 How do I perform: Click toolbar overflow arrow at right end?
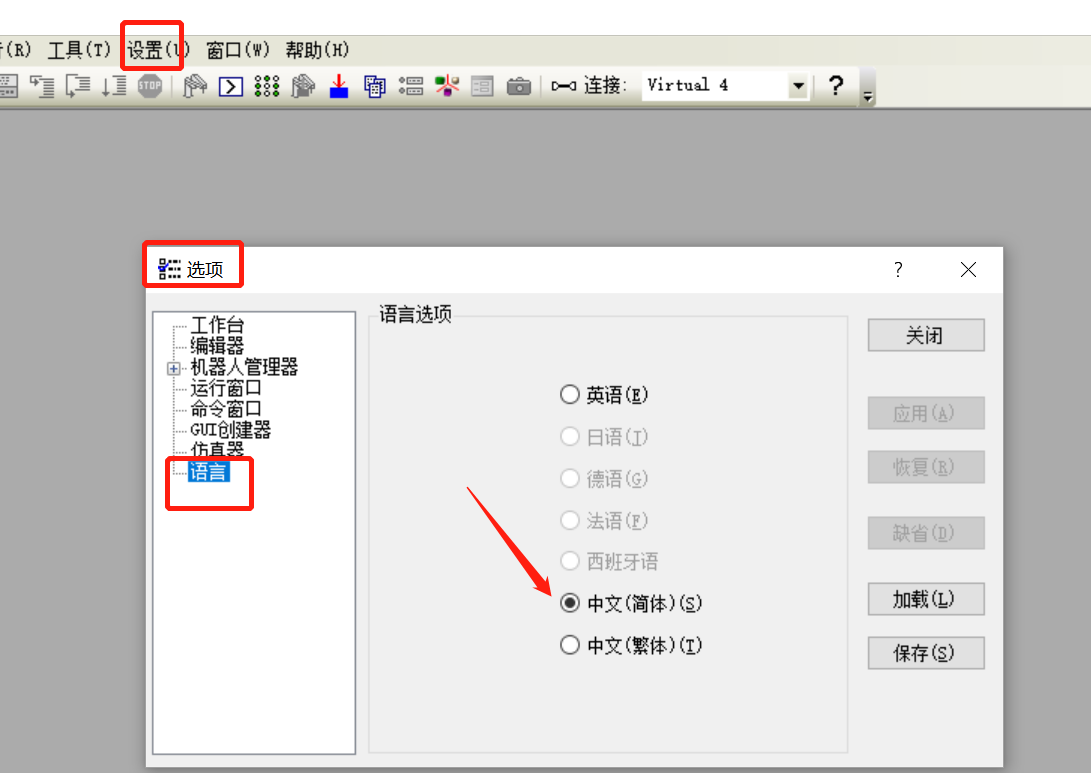point(868,96)
